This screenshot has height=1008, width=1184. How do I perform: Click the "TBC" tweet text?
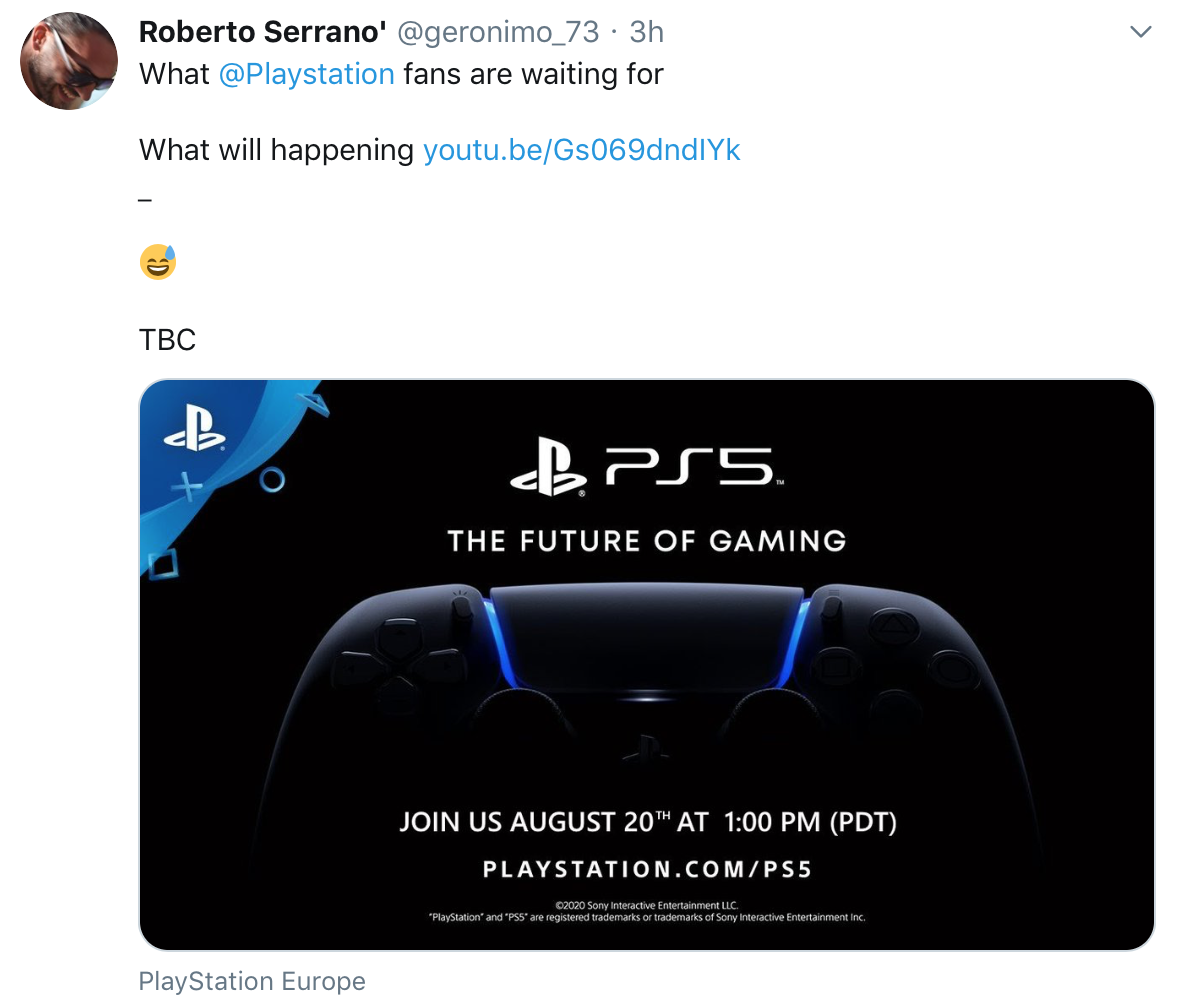tap(167, 340)
